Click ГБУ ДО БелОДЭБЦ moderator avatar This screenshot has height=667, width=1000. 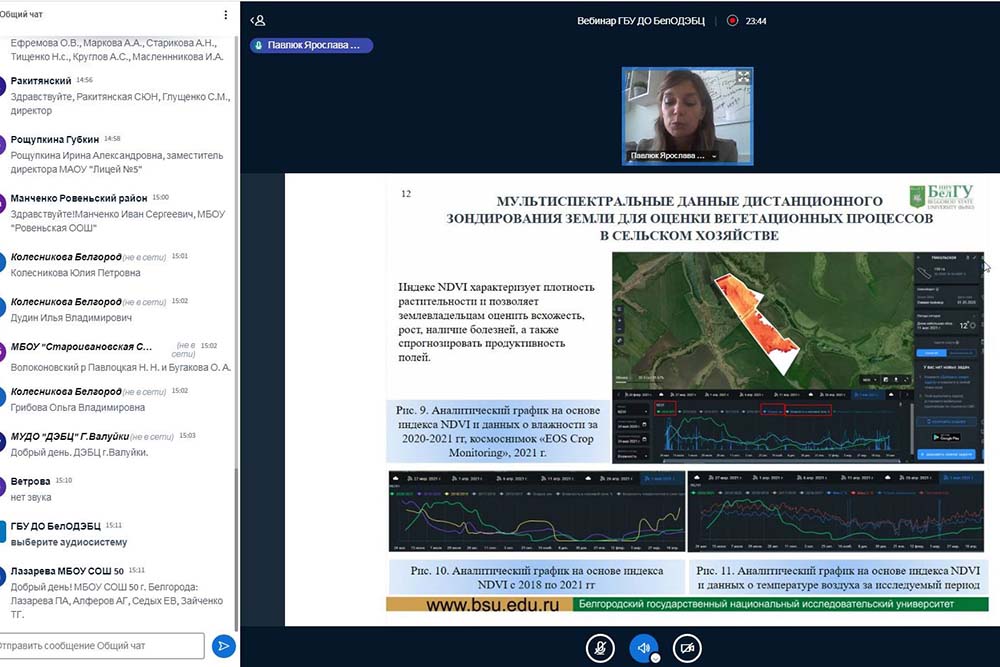pos(3,532)
